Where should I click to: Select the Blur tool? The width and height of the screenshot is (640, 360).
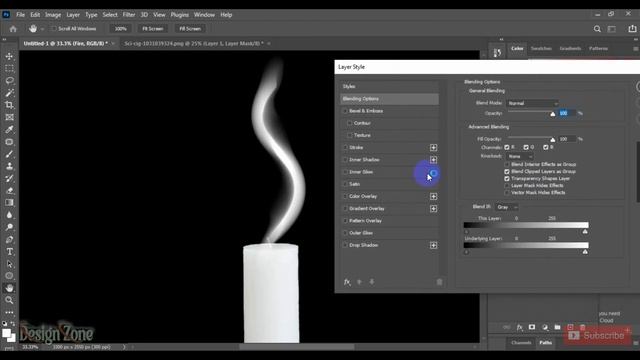[x=9, y=215]
